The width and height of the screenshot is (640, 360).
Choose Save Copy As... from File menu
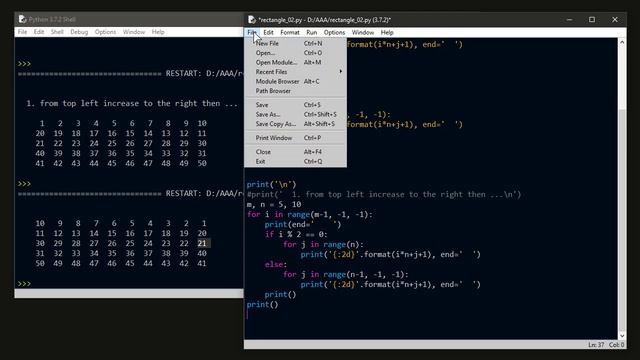pyautogui.click(x=296, y=124)
